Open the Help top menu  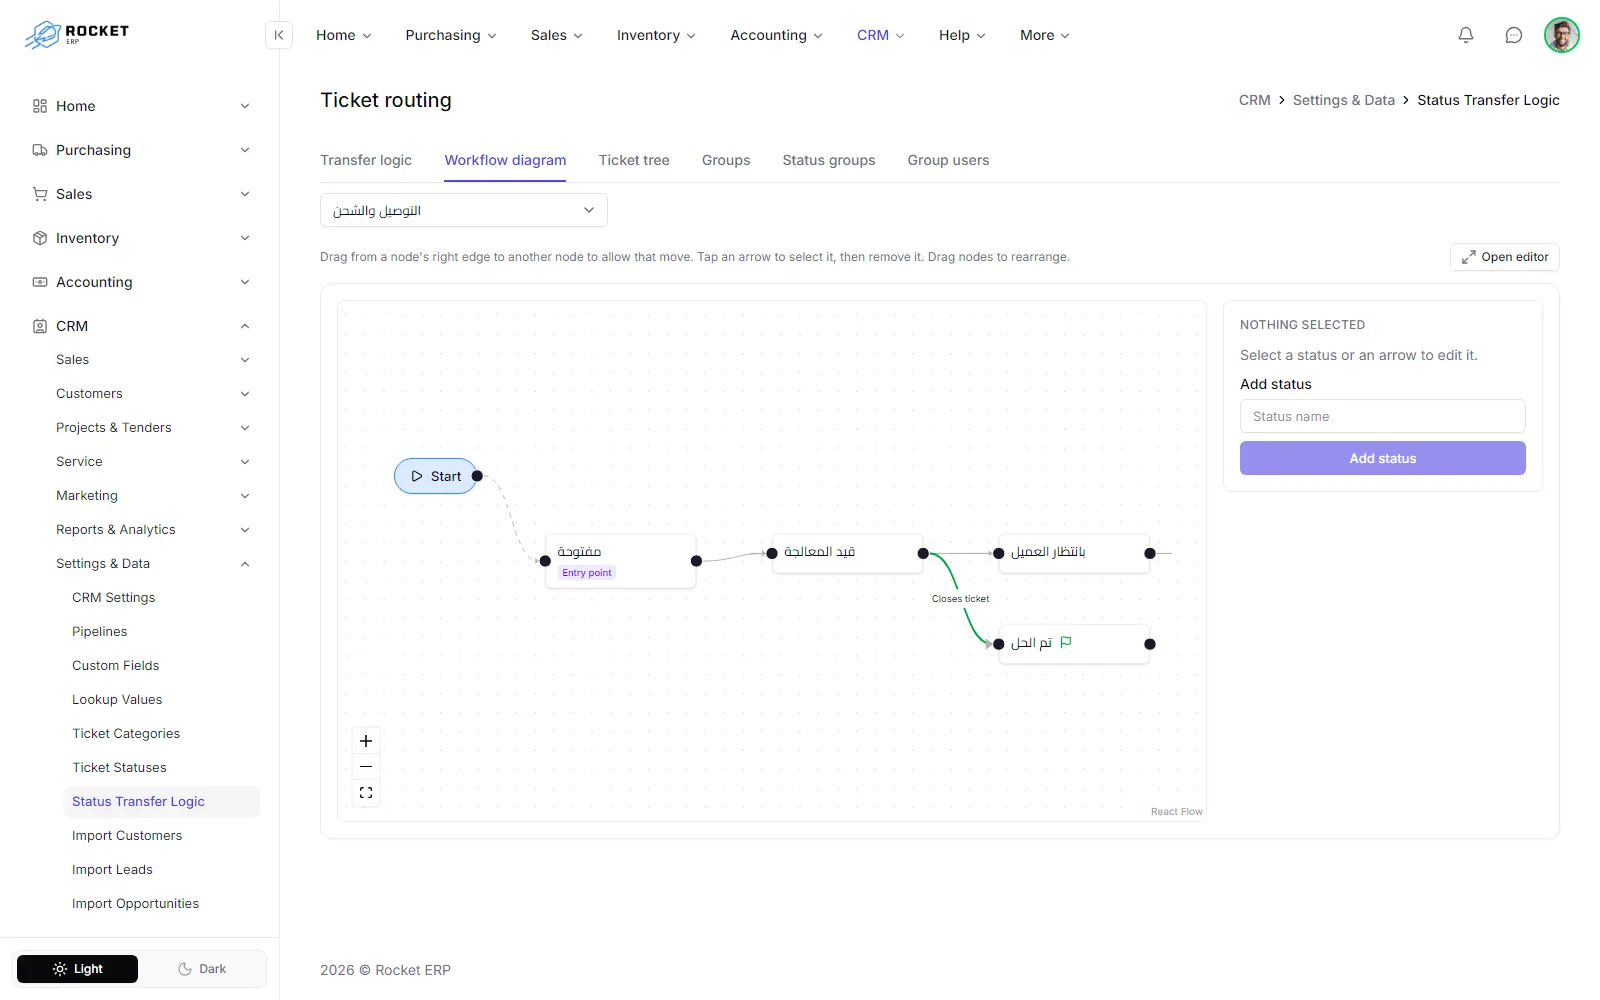(962, 35)
